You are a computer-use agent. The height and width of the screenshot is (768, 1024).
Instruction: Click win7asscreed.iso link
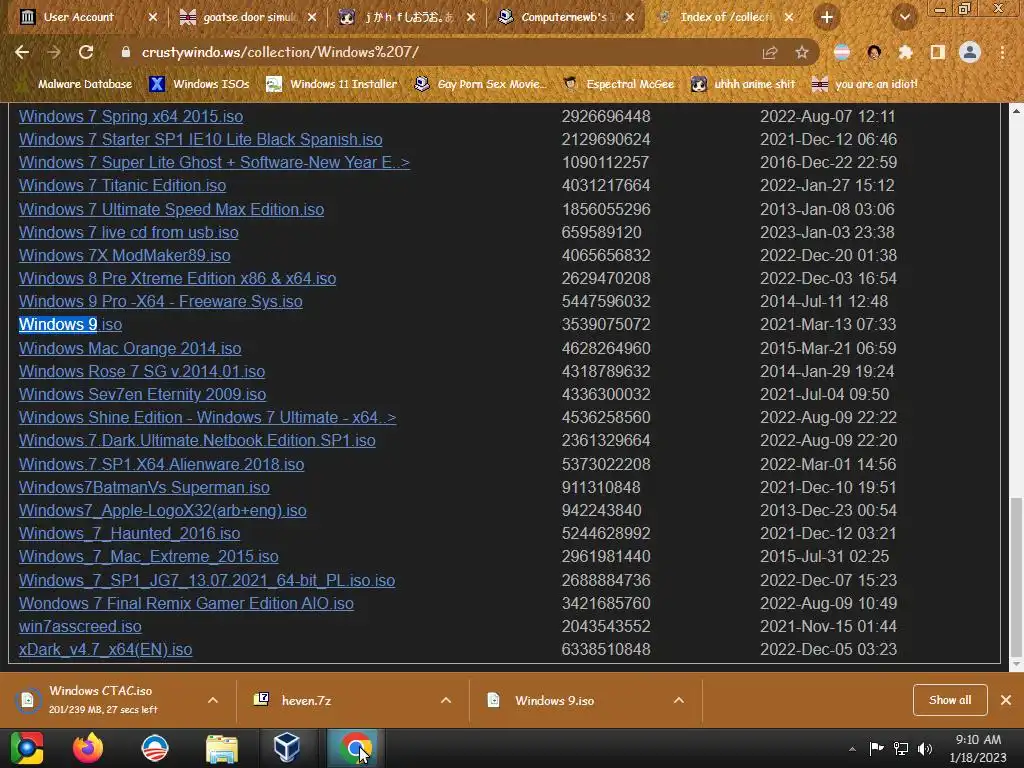(80, 626)
